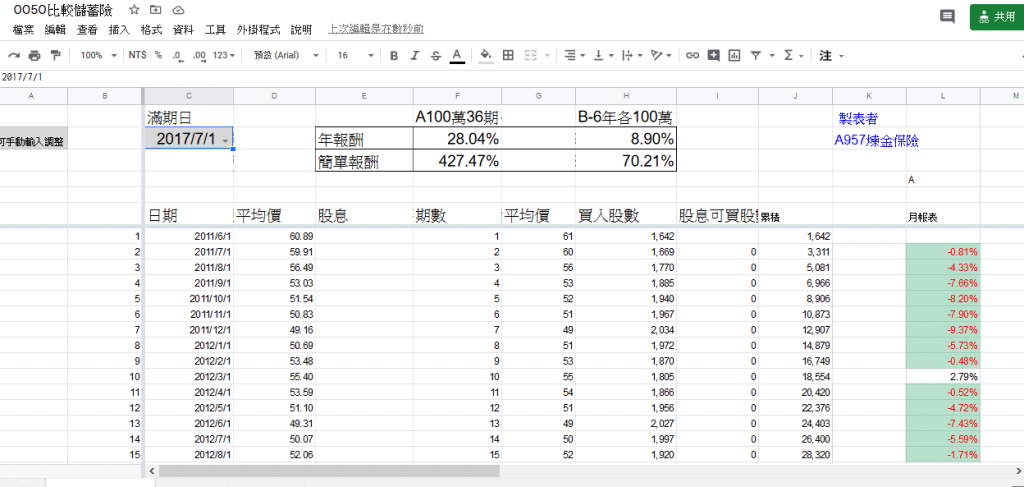Create a filter with funnel icon
The image size is (1024, 487).
point(756,55)
